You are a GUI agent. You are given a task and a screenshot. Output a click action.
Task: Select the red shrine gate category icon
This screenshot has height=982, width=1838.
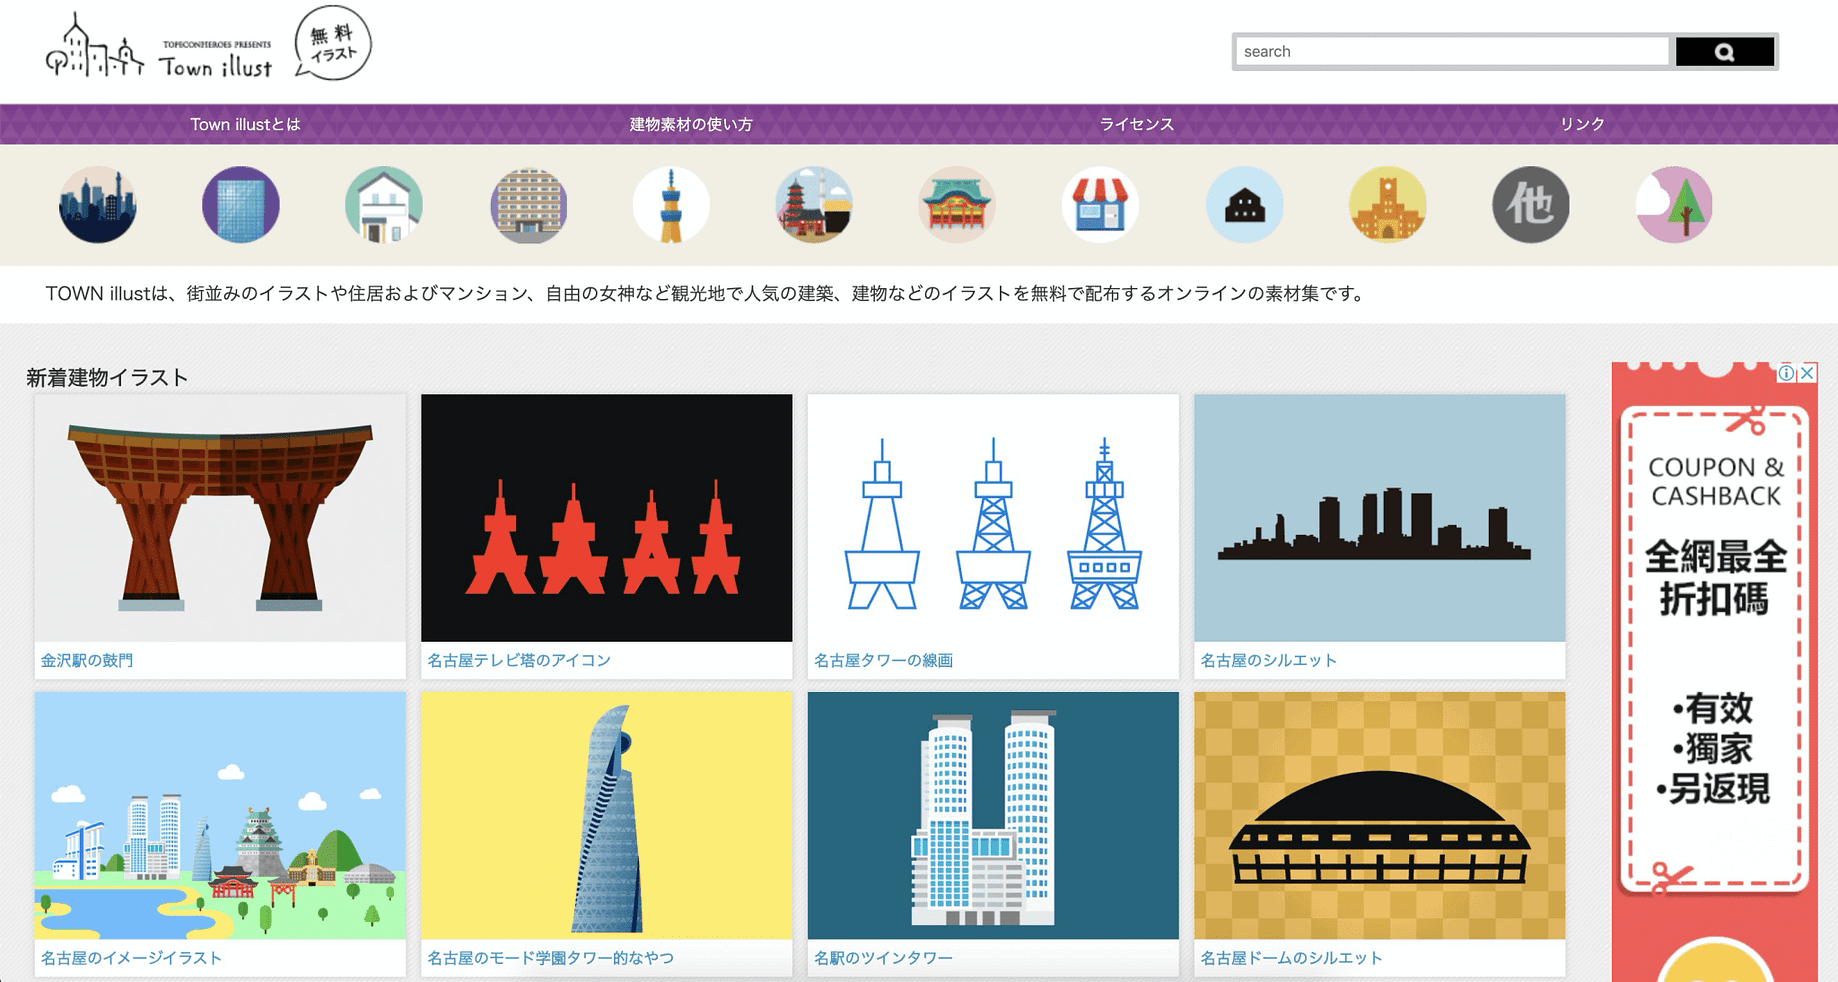[x=957, y=205]
